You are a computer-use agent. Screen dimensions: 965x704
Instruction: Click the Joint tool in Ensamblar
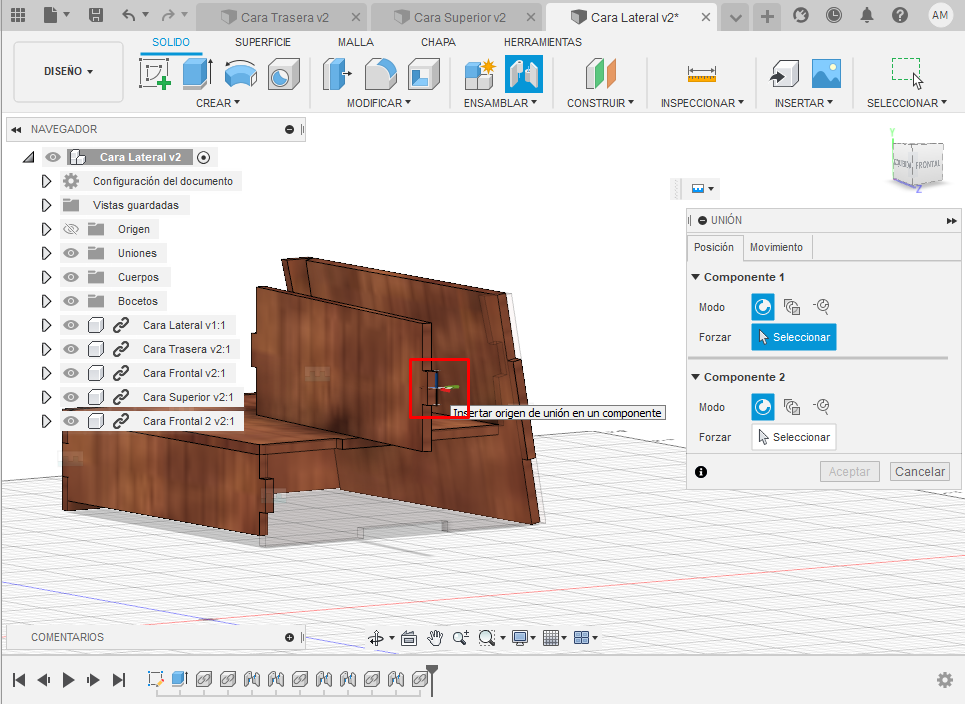tap(524, 74)
